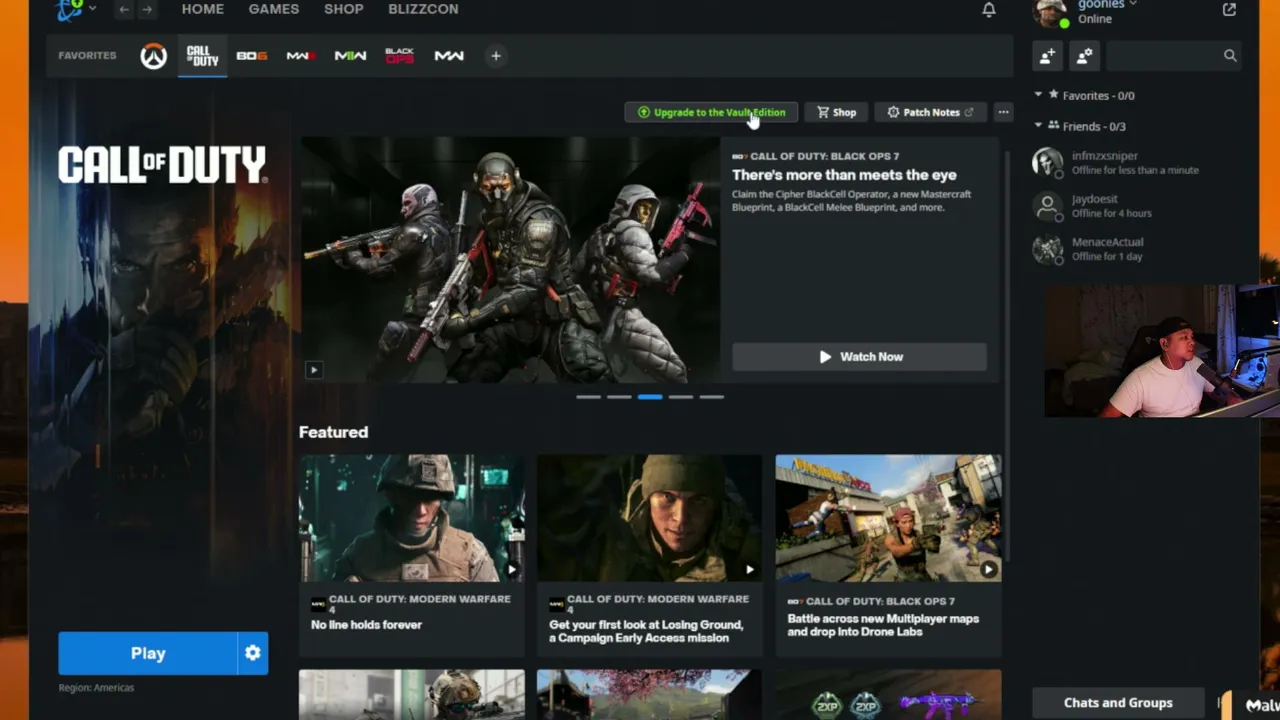1280x720 pixels.
Task: Open the Losing Ground campaign thumbnail
Action: click(650, 518)
